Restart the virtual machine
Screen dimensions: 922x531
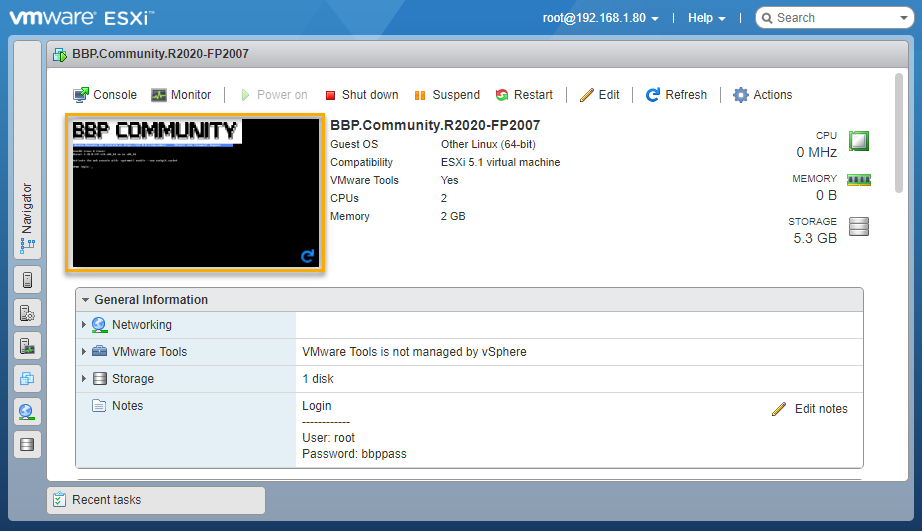pos(524,95)
